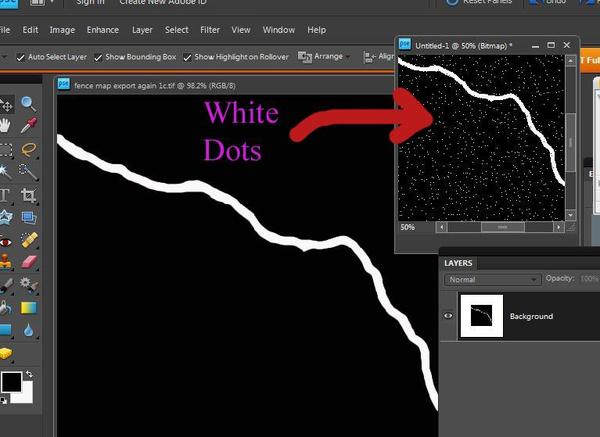This screenshot has height=437, width=600.
Task: Select the Crop tool
Action: coord(29,195)
